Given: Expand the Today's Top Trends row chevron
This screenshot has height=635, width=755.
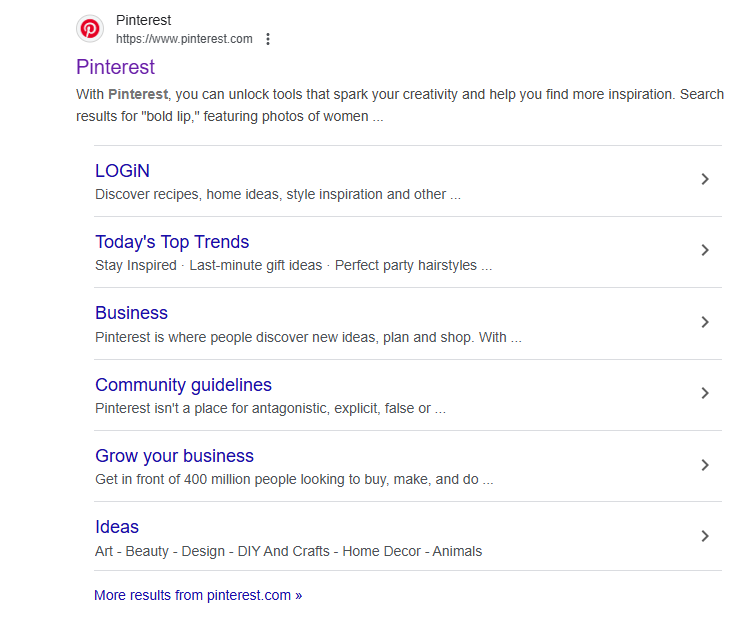Looking at the screenshot, I should point(705,250).
